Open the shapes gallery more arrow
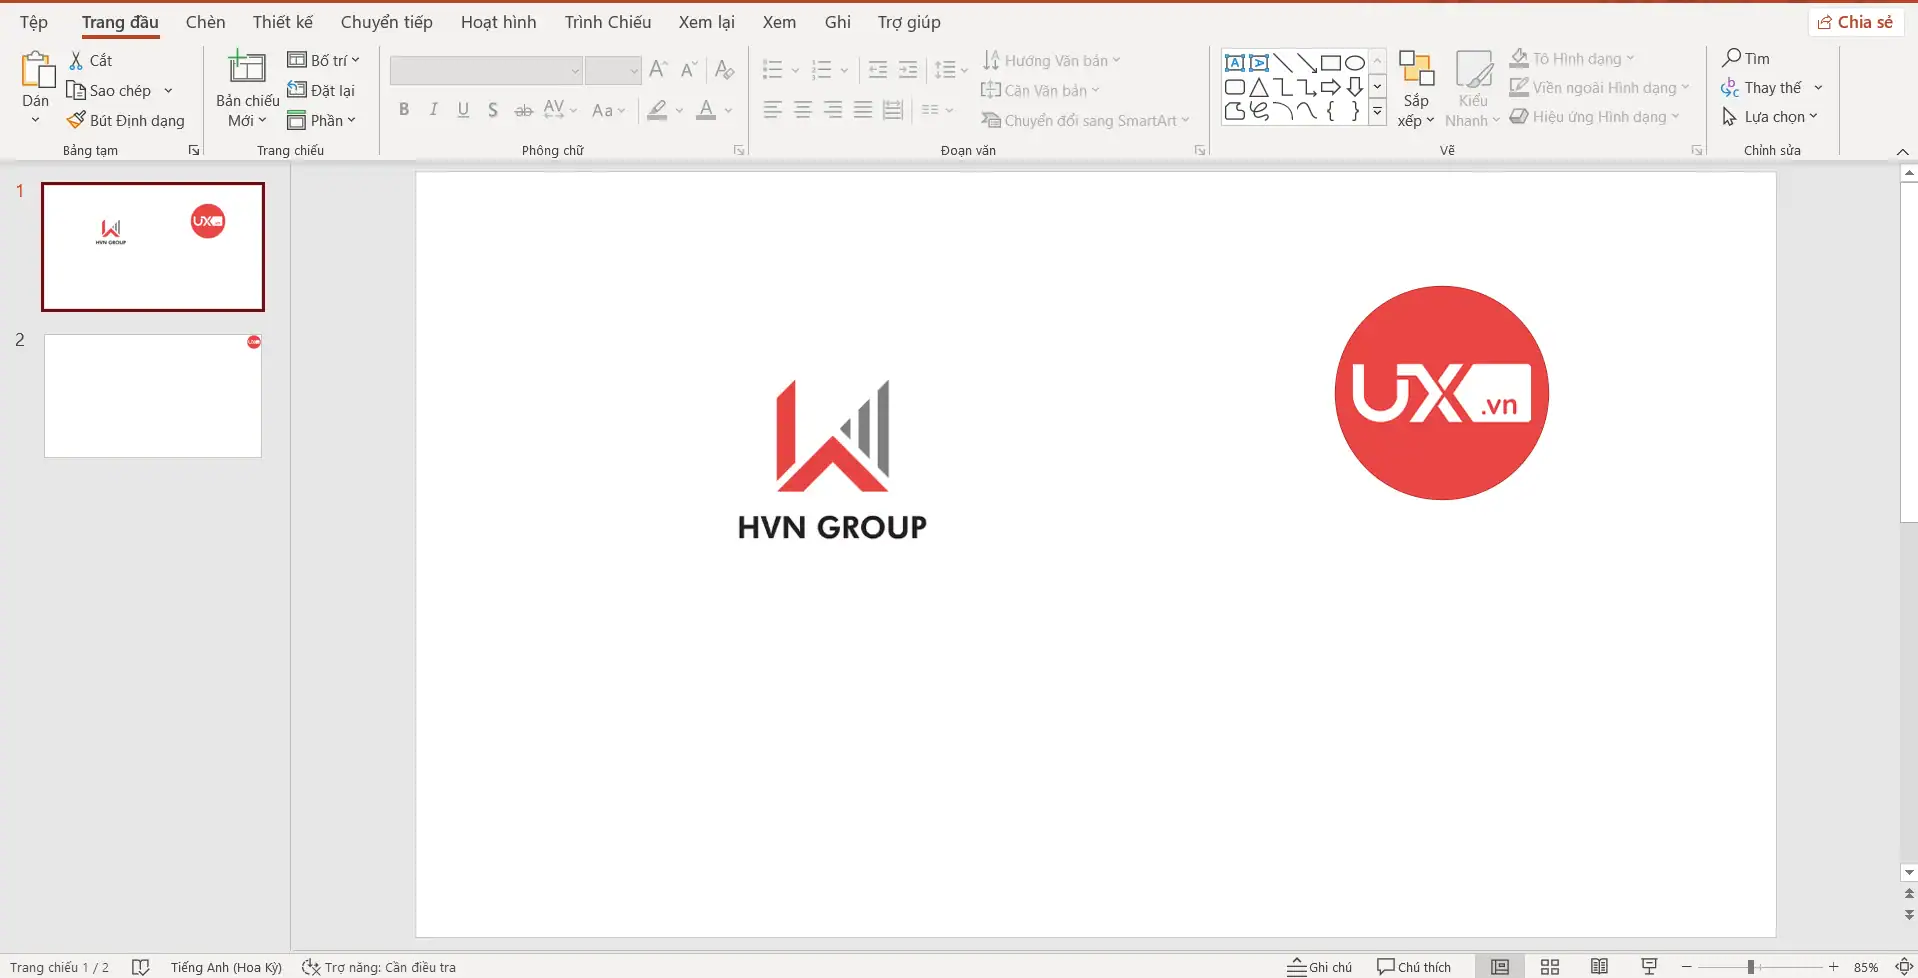 click(x=1377, y=112)
